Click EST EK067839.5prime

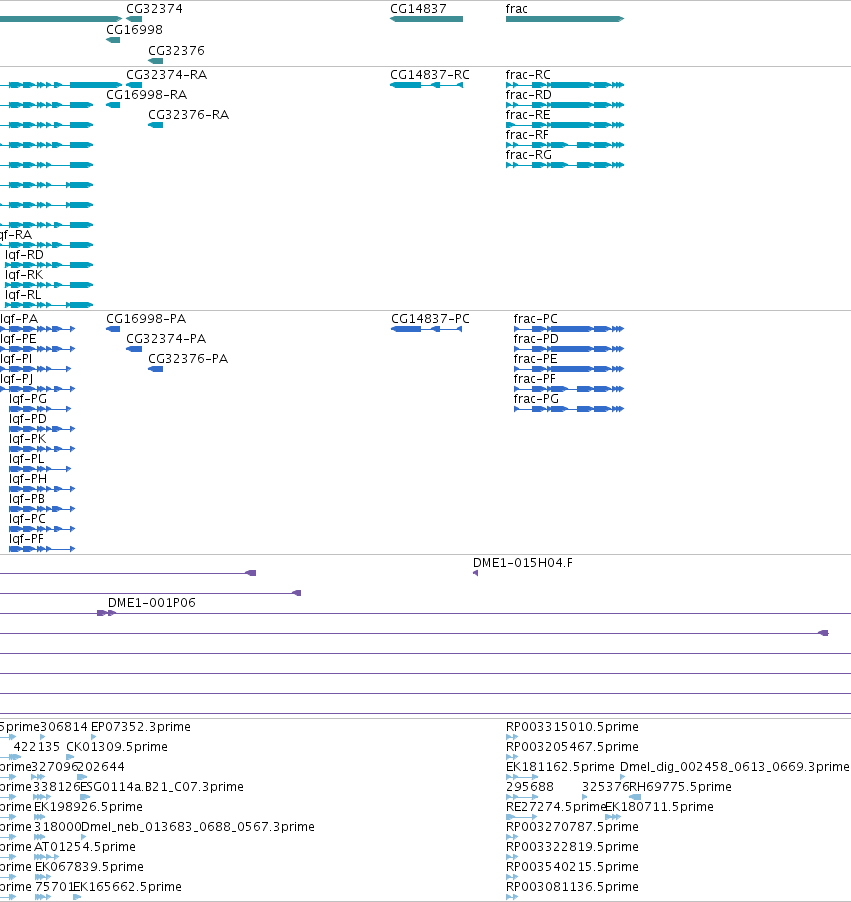pos(89,867)
